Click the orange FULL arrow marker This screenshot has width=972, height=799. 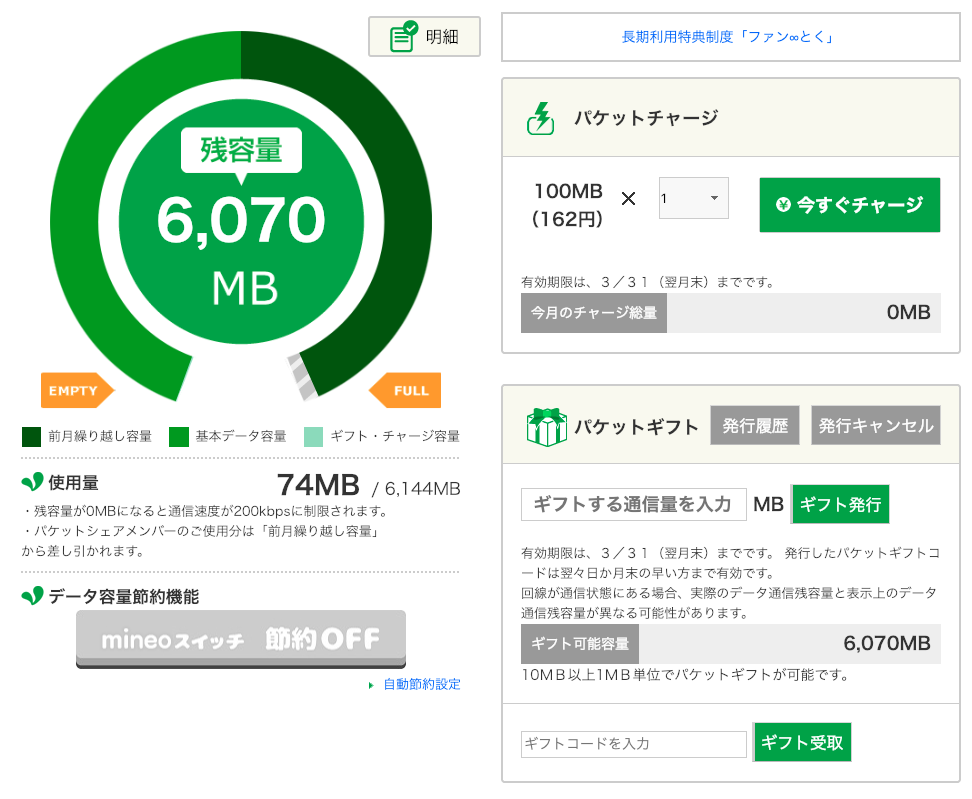(405, 390)
